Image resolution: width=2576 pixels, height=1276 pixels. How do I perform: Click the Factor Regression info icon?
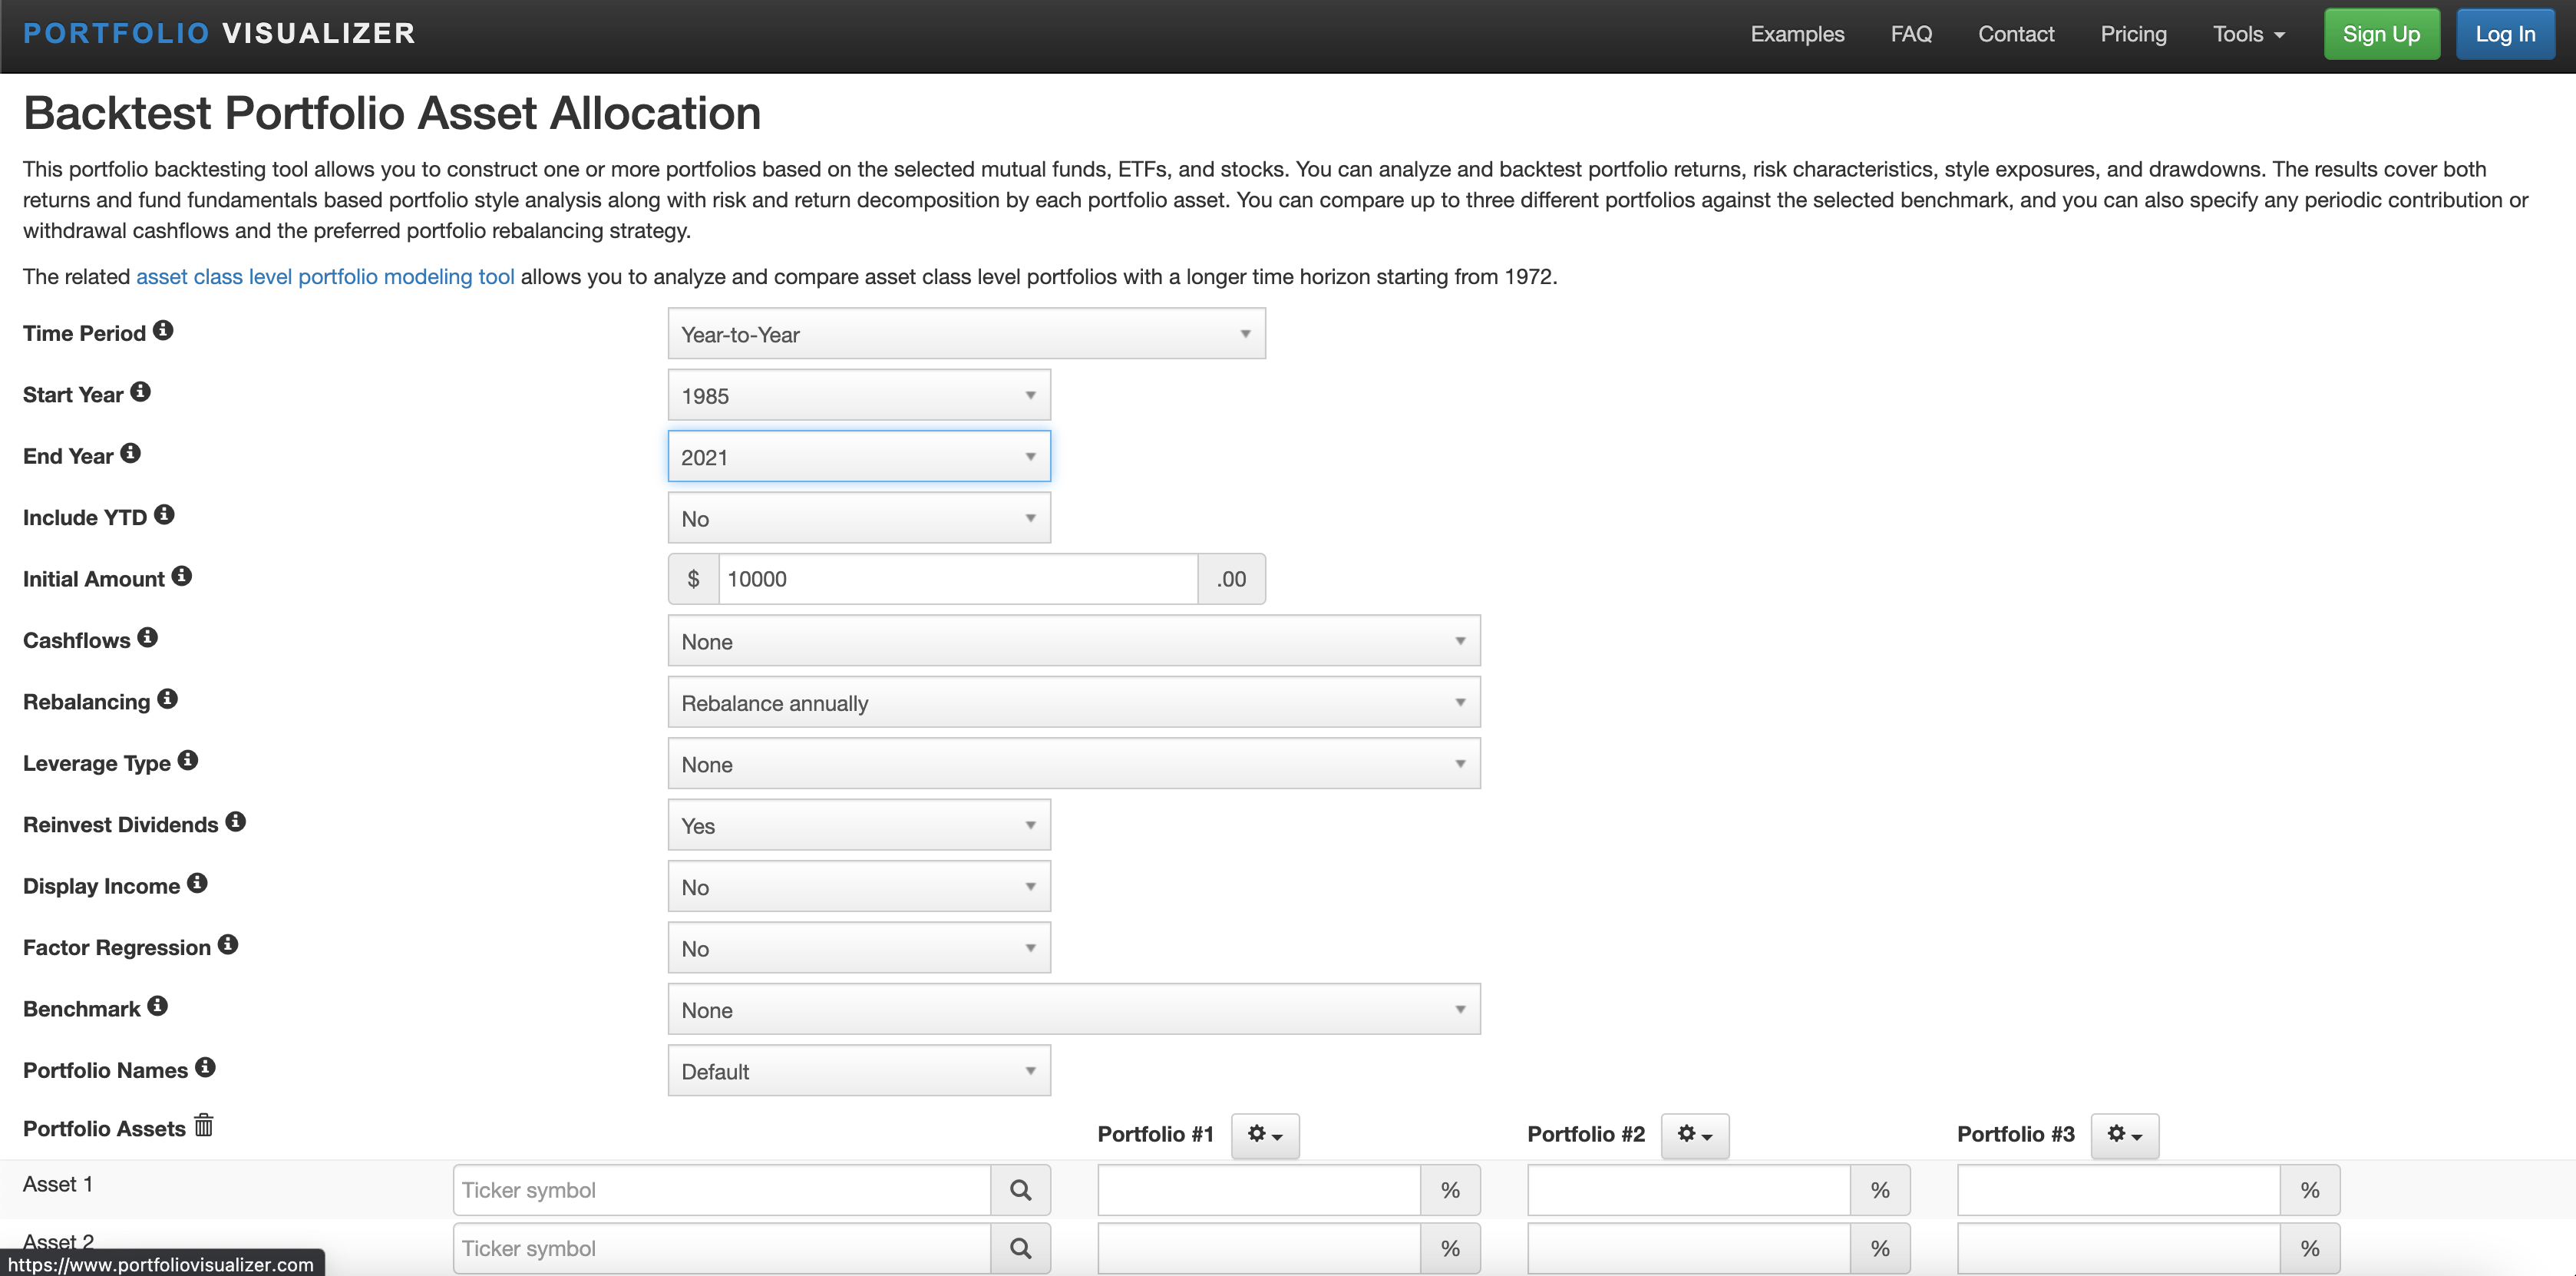[228, 944]
